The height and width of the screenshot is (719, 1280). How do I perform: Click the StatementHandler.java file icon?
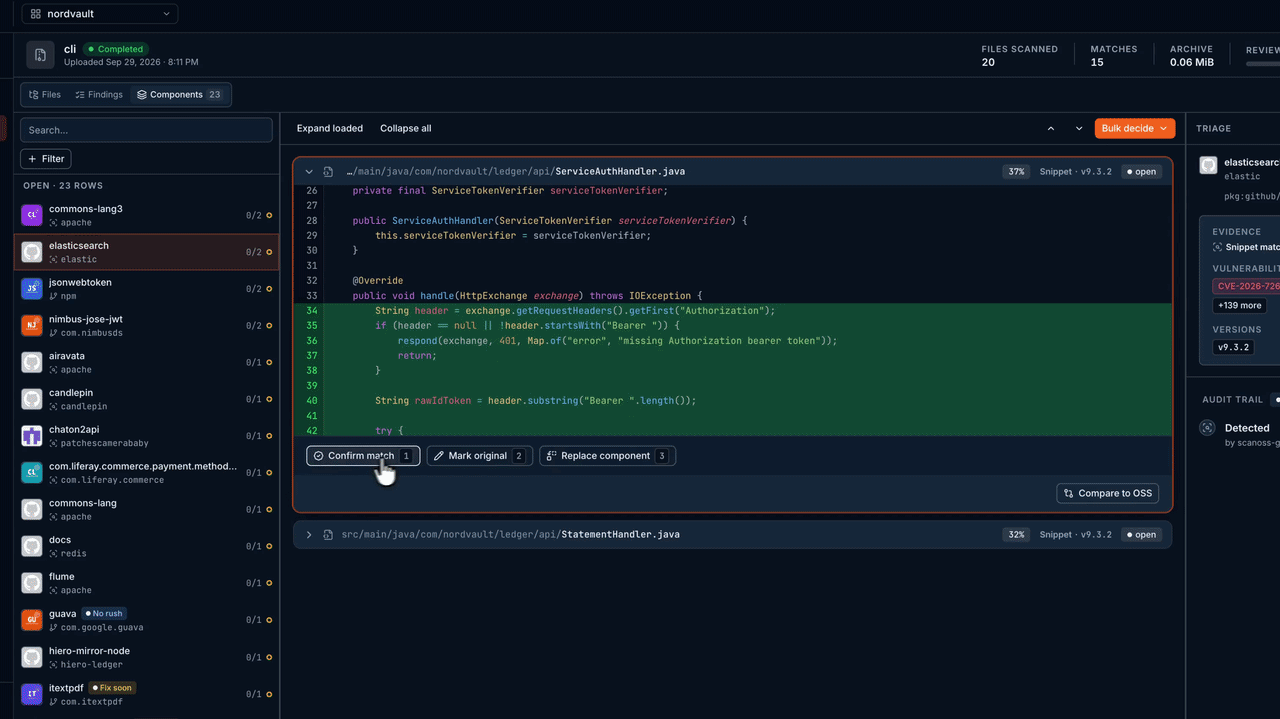[x=328, y=535]
